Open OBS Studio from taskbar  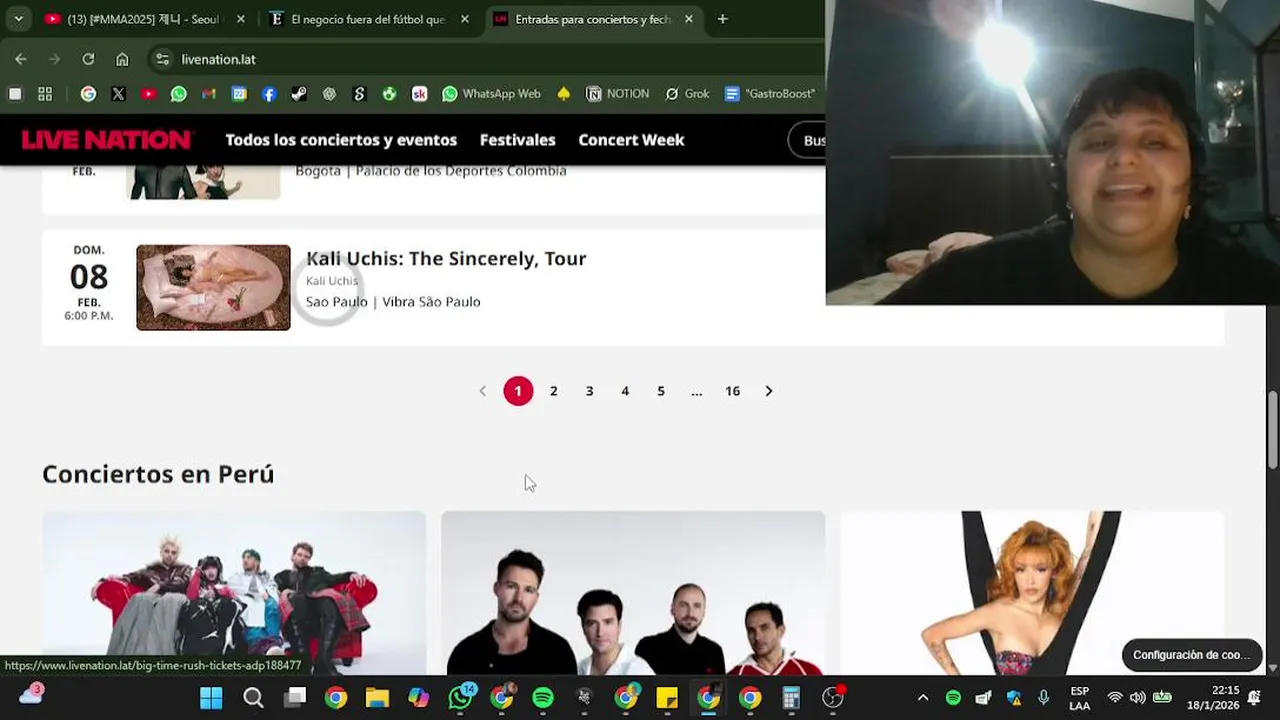coord(833,698)
